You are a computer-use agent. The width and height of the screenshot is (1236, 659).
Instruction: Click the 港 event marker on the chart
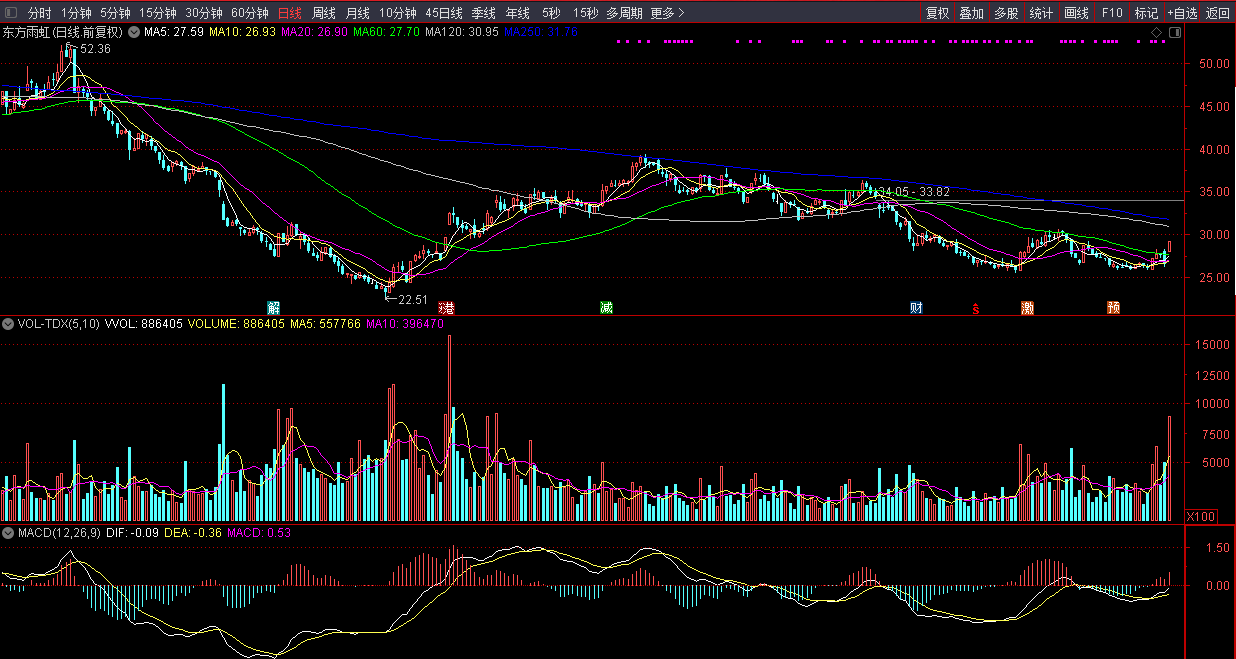(447, 307)
